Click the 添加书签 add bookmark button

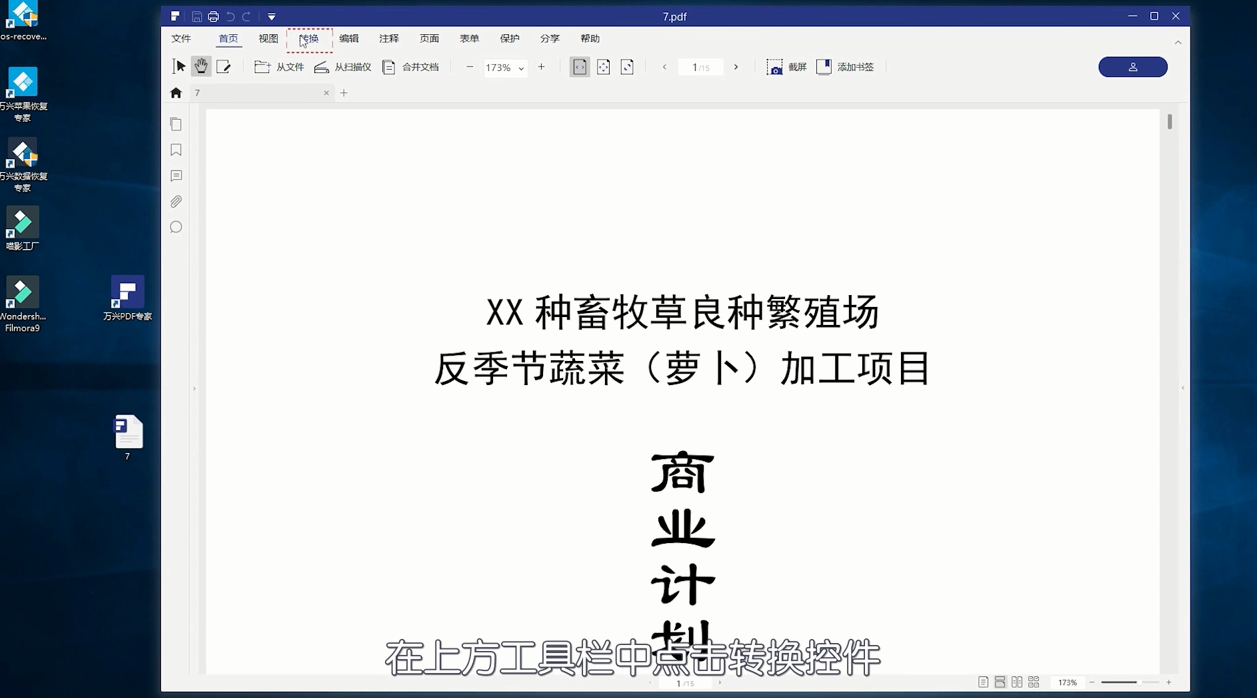click(x=845, y=66)
